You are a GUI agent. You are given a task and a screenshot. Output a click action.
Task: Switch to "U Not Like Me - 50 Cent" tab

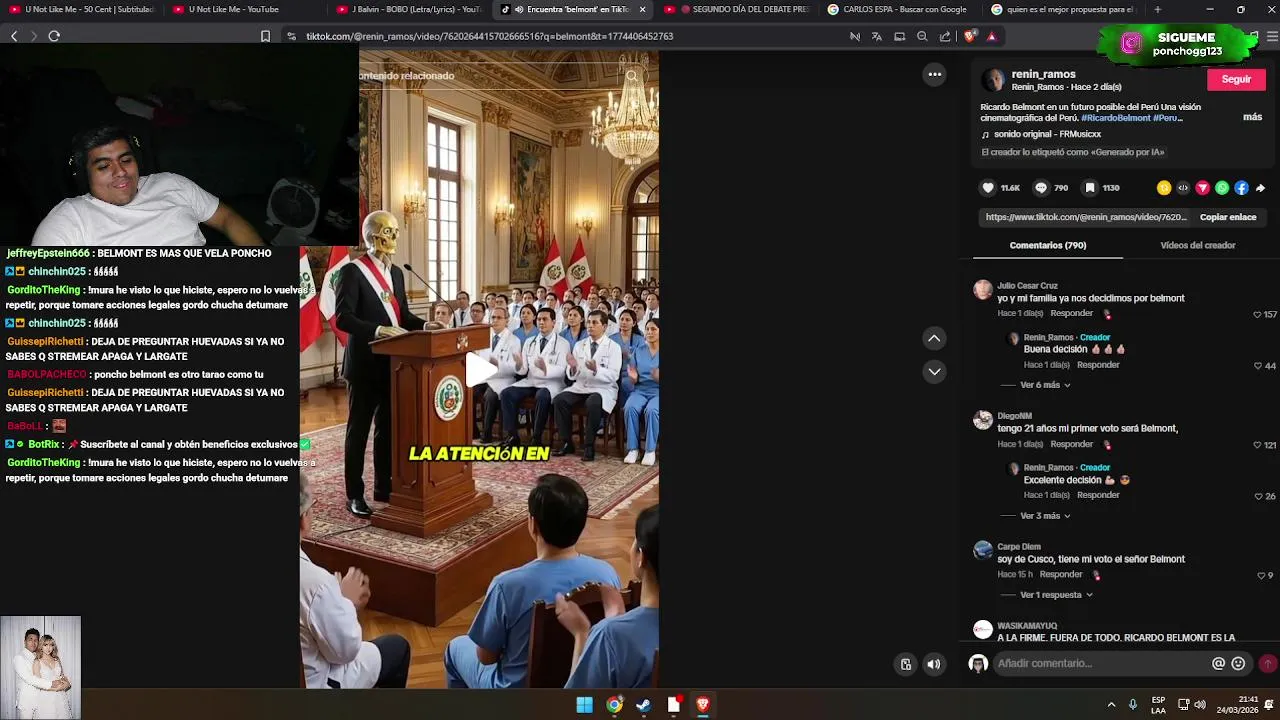pos(80,9)
